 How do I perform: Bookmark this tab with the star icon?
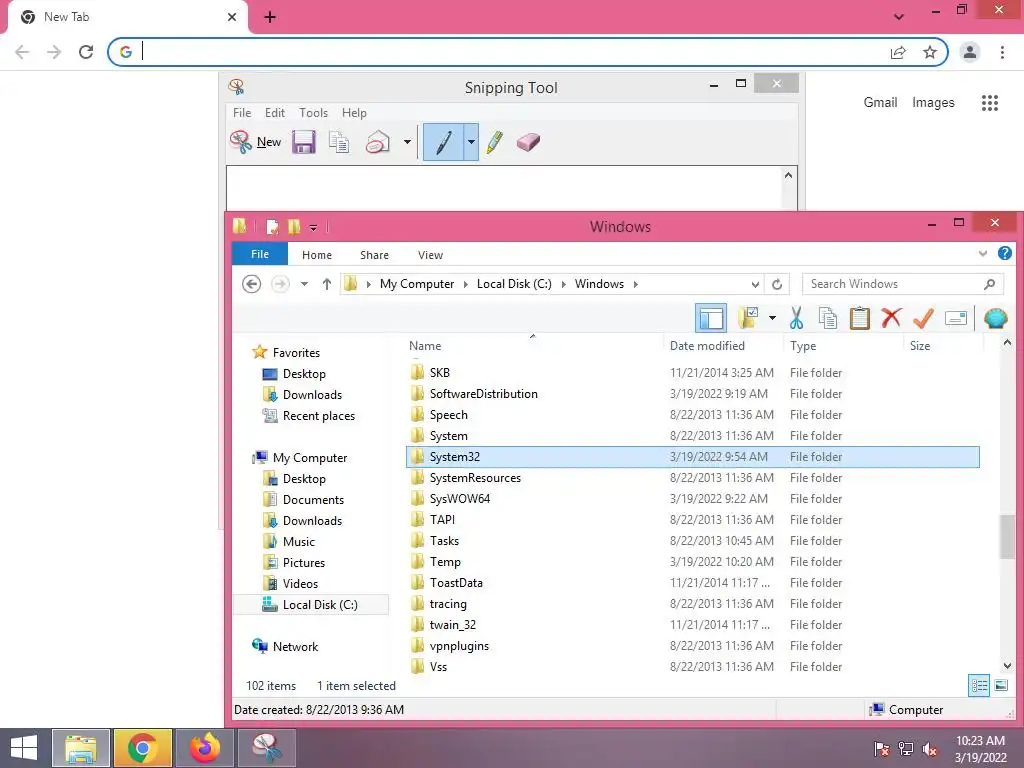coord(930,52)
